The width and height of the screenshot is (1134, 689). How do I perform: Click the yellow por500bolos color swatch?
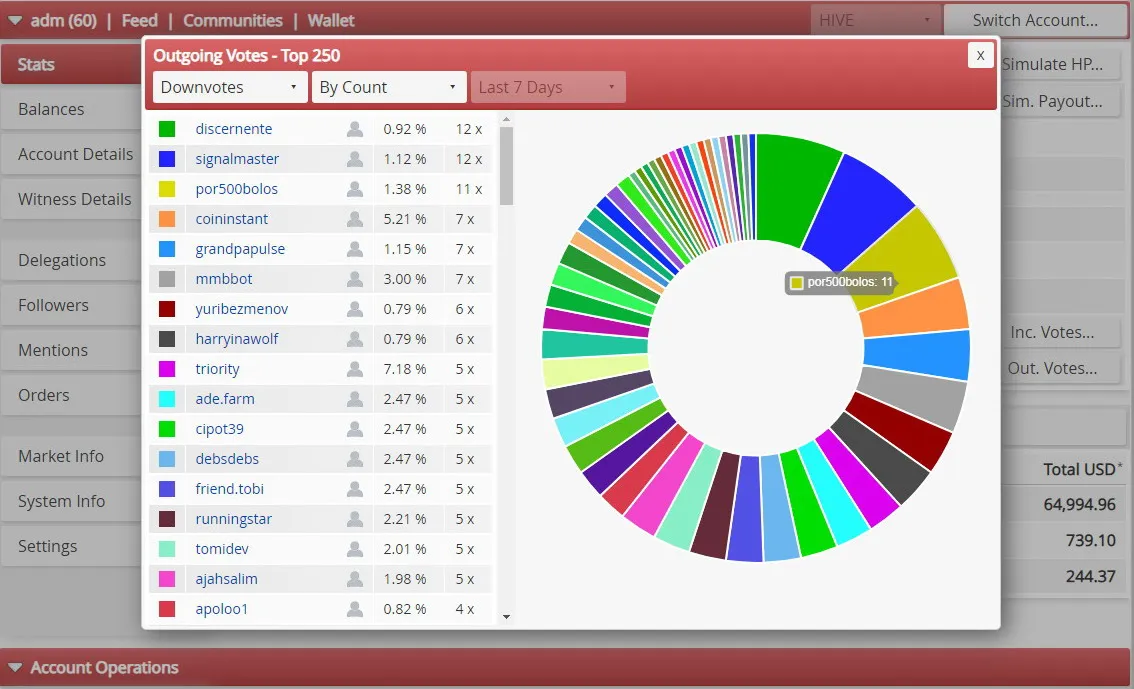167,189
